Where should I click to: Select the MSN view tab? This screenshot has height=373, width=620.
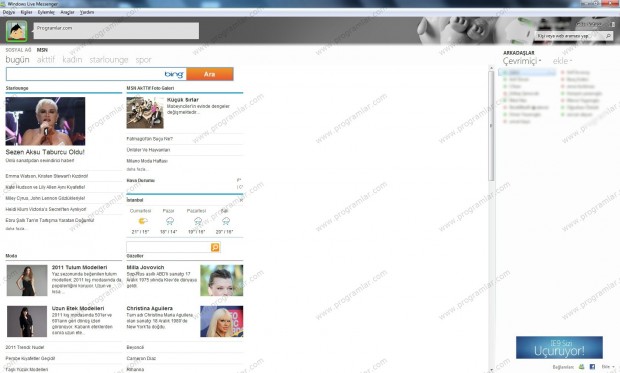click(x=42, y=50)
